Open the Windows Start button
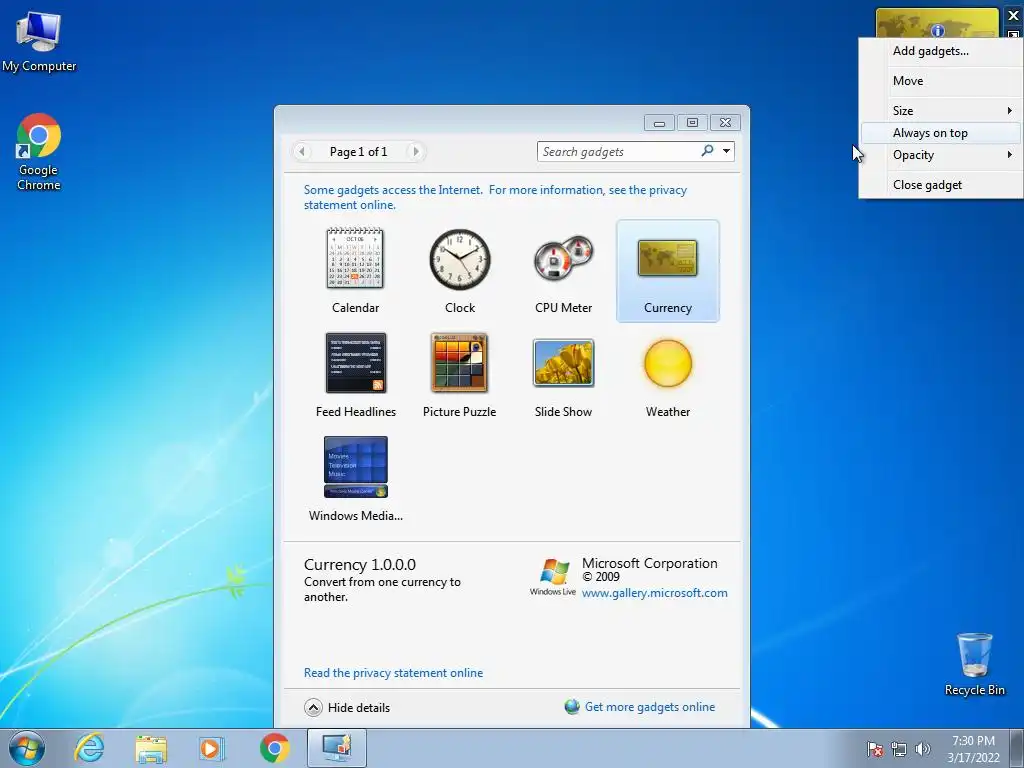Screen dimensions: 1024x768 click(27, 748)
